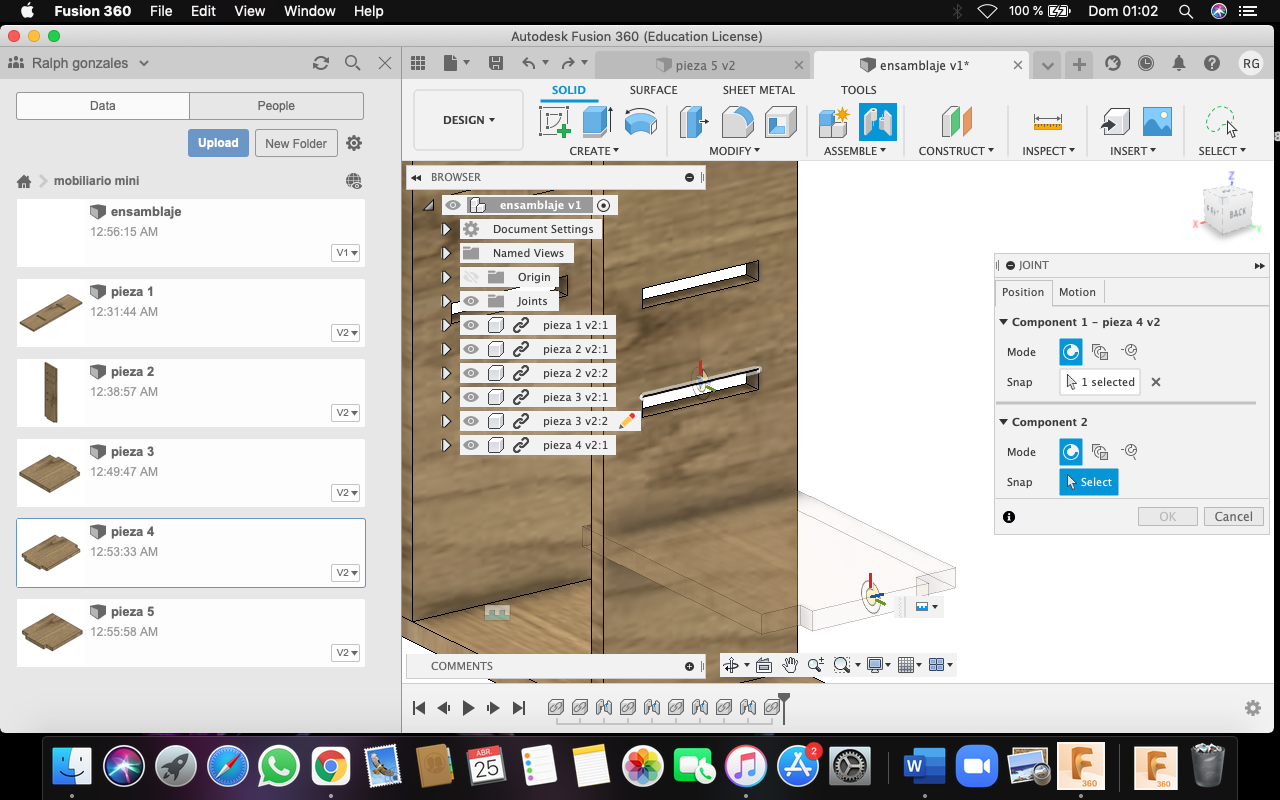The image size is (1280, 800).
Task: Search the data panel
Action: [x=353, y=63]
